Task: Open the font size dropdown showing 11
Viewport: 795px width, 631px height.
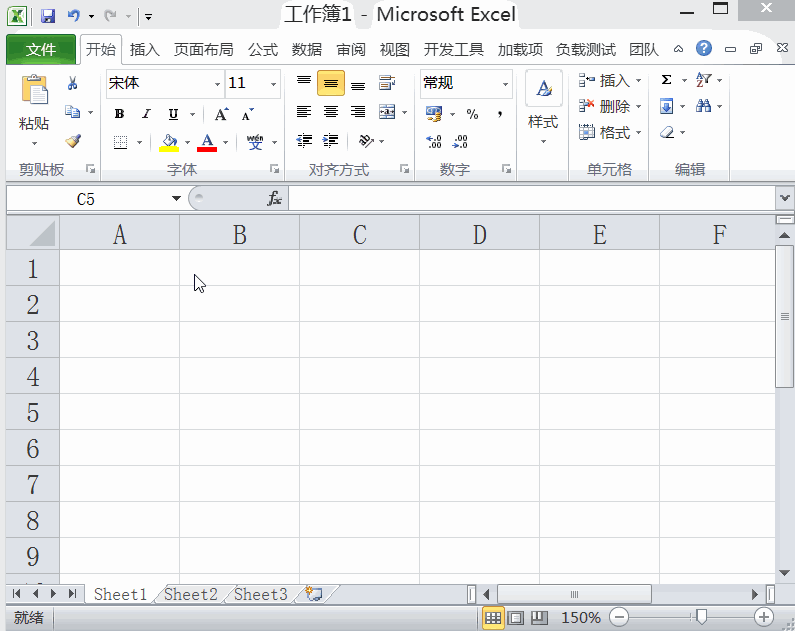Action: pyautogui.click(x=273, y=84)
